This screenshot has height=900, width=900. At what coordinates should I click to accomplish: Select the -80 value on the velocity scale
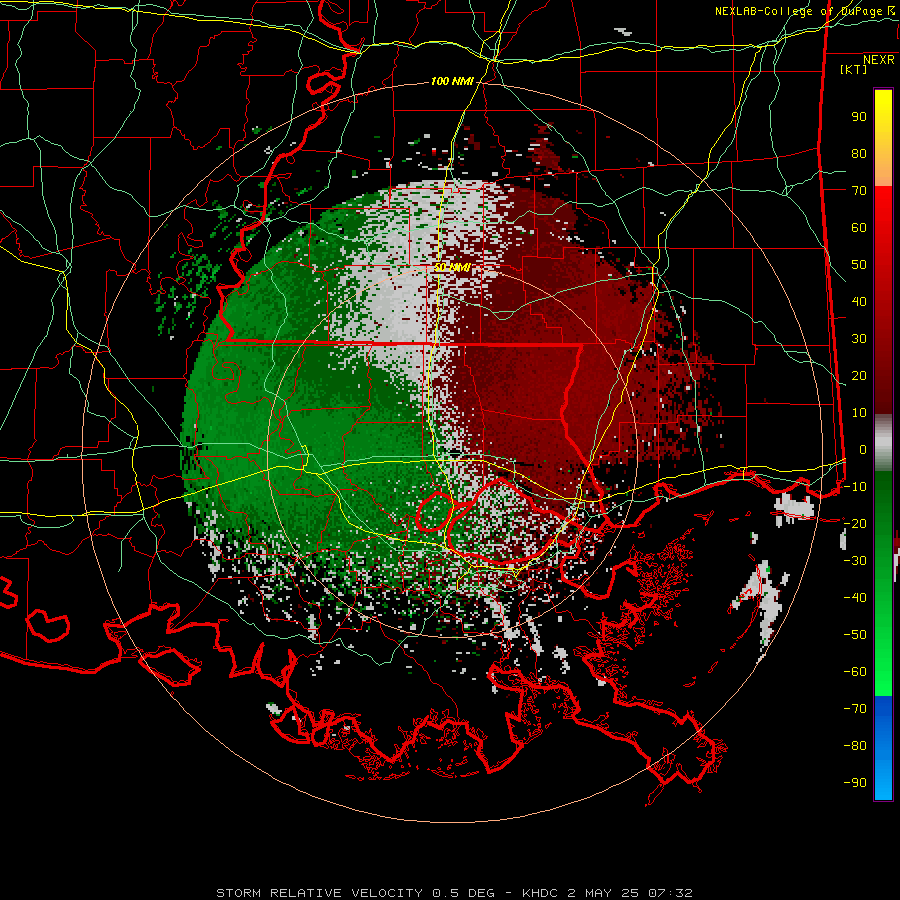[855, 746]
